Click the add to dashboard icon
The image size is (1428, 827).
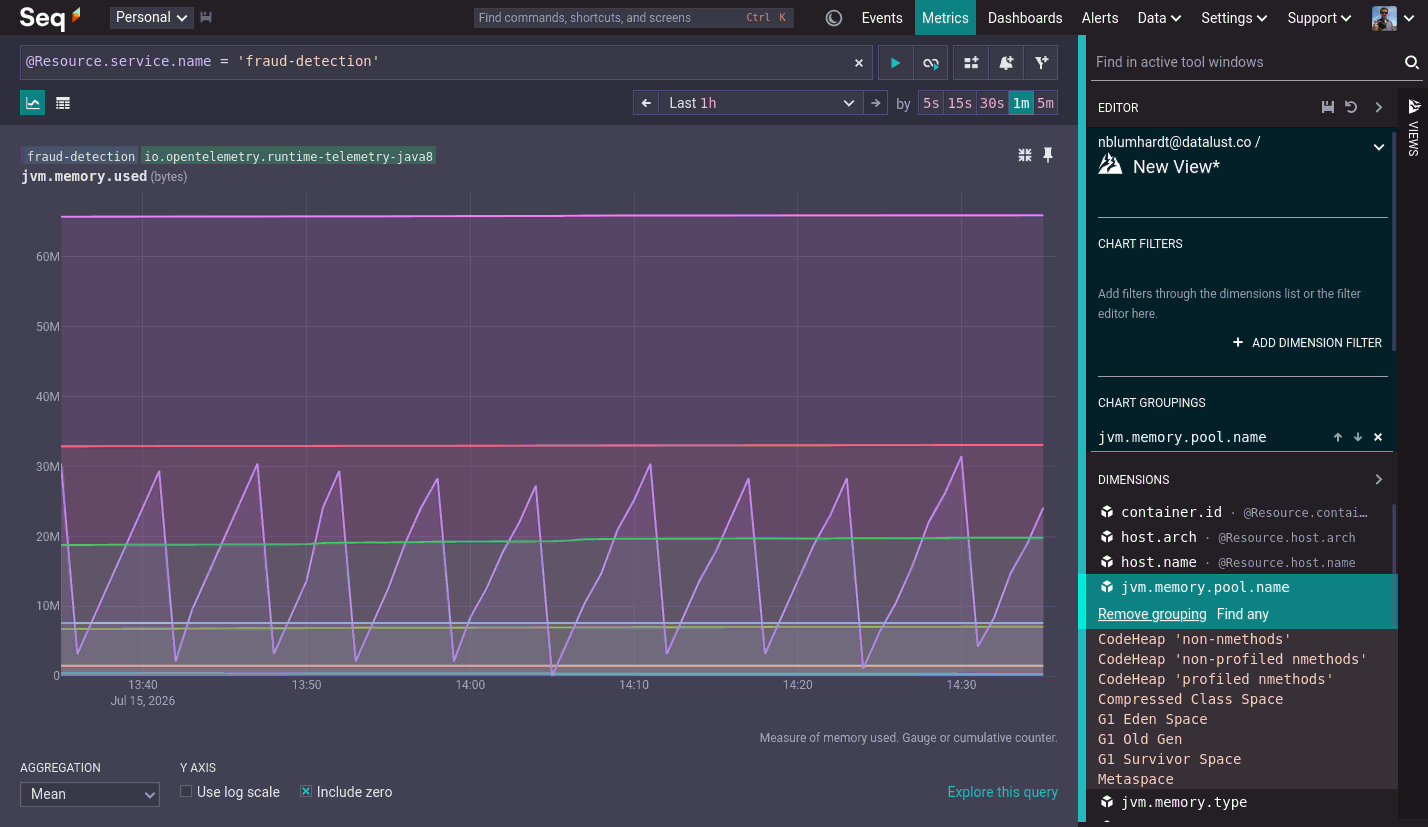tap(971, 62)
